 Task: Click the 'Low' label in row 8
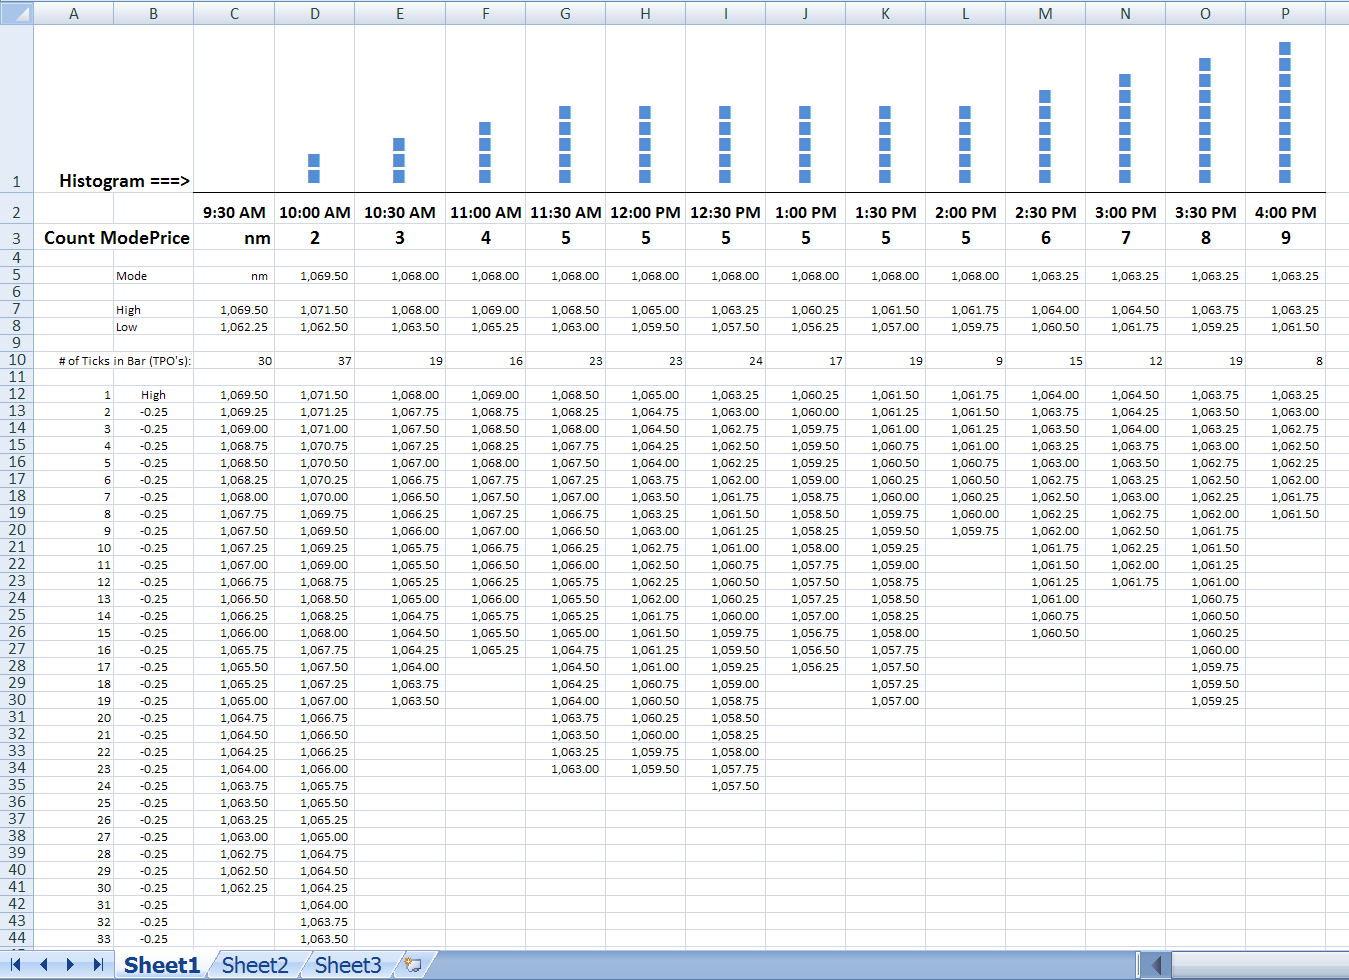126,327
